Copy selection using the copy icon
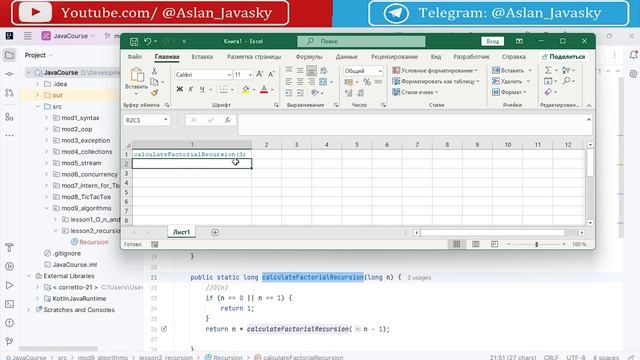Screen dimensions: 640x360 (154, 82)
